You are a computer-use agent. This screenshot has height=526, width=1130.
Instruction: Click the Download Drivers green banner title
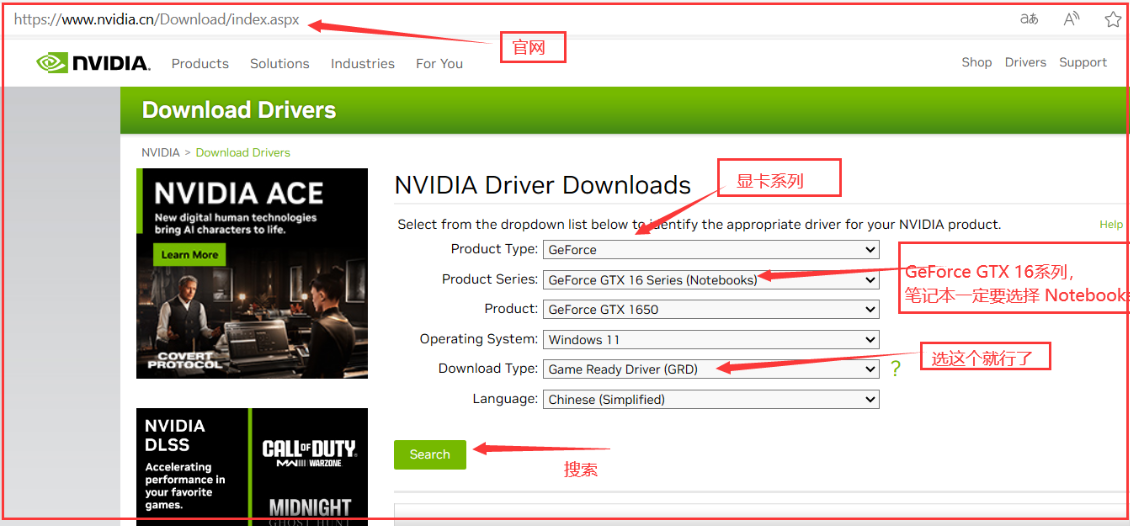click(239, 110)
